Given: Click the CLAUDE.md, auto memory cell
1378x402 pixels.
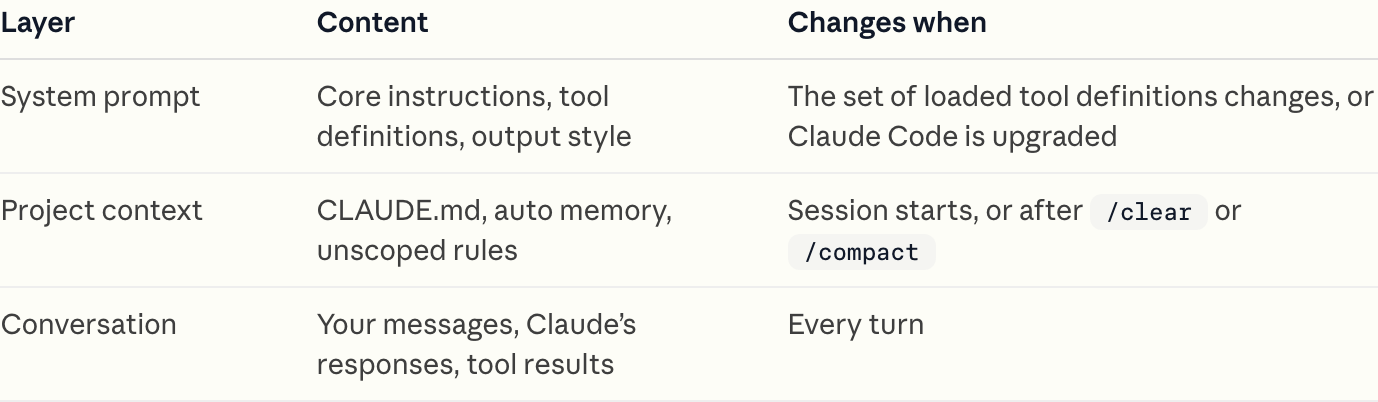Looking at the screenshot, I should (x=494, y=211).
